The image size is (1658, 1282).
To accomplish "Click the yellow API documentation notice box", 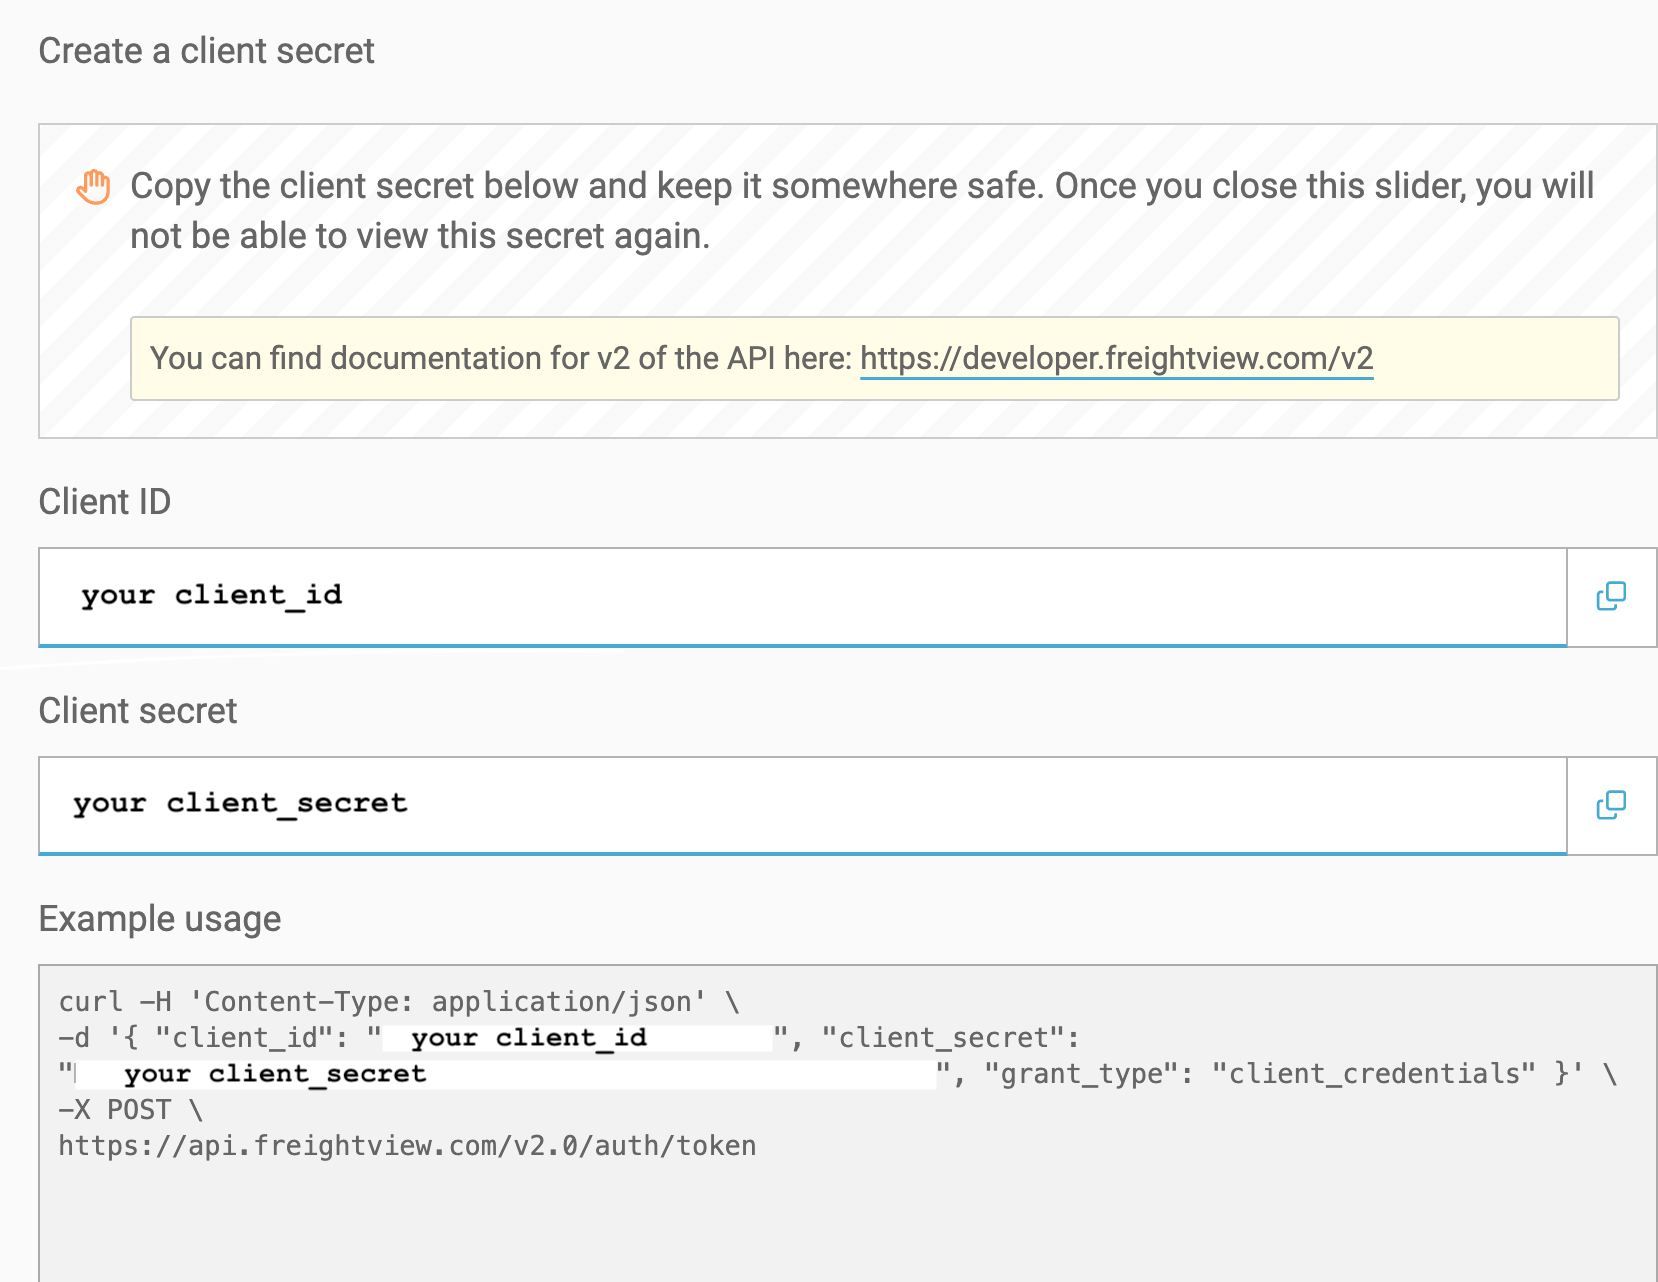I will tap(874, 358).
